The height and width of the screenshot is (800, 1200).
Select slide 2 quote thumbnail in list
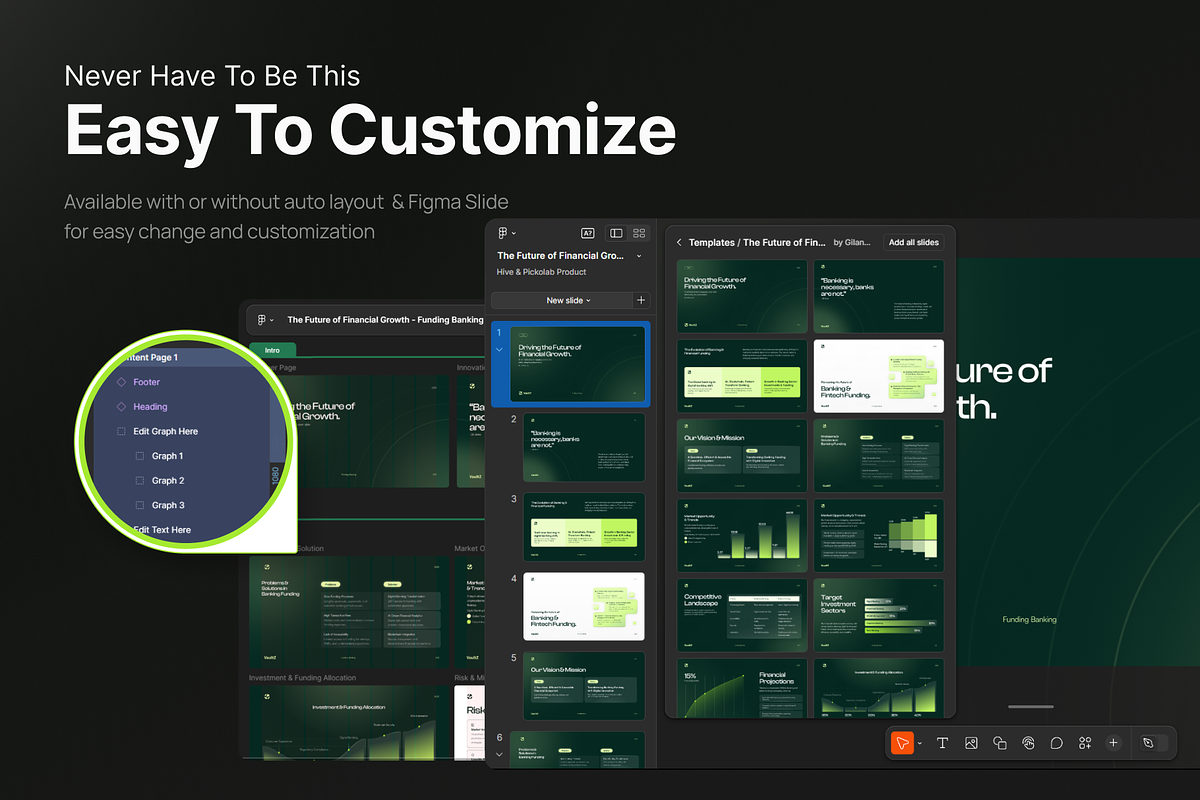point(583,448)
